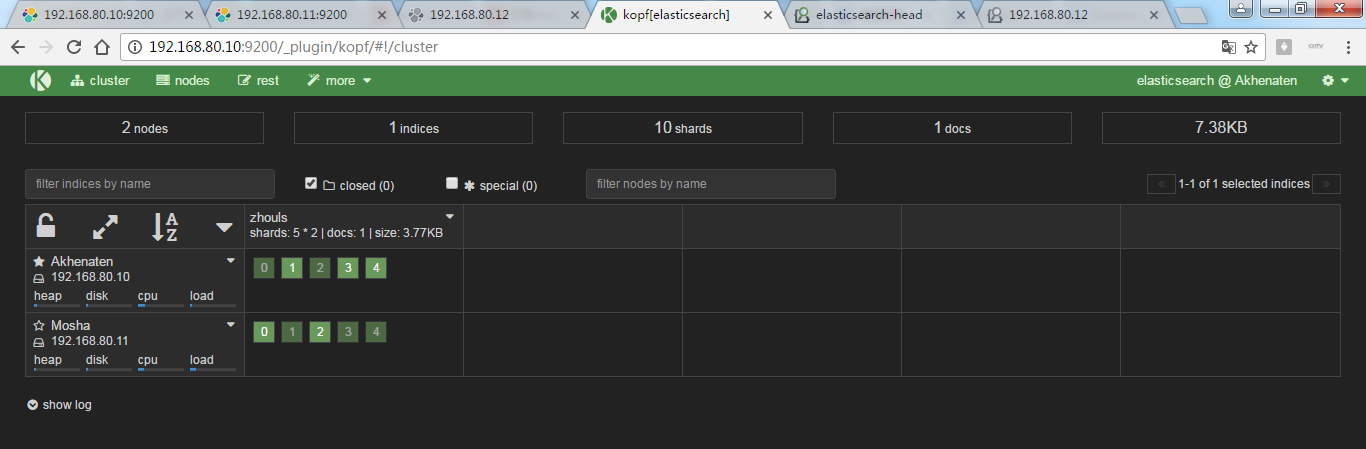Screen dimensions: 1366x449
Task: Click shard 3 on the Akhenaten node
Action: pyautogui.click(x=348, y=268)
